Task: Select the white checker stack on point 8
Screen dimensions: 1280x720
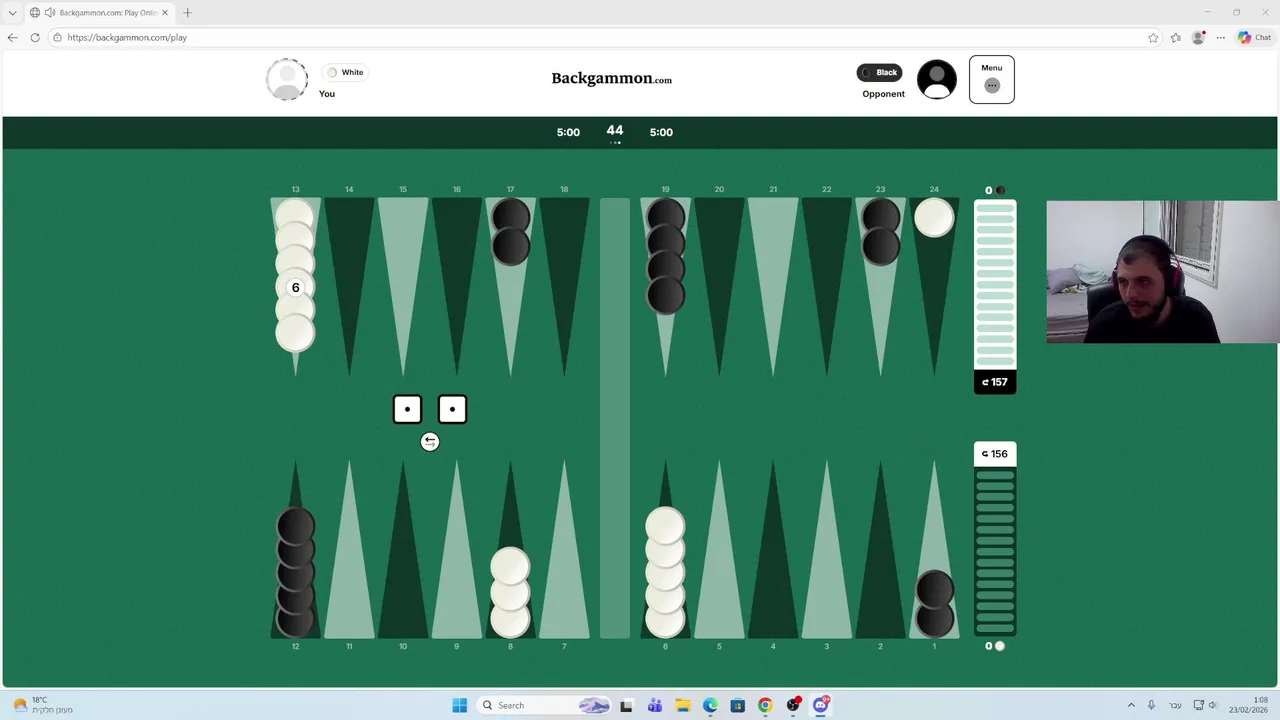Action: point(510,592)
